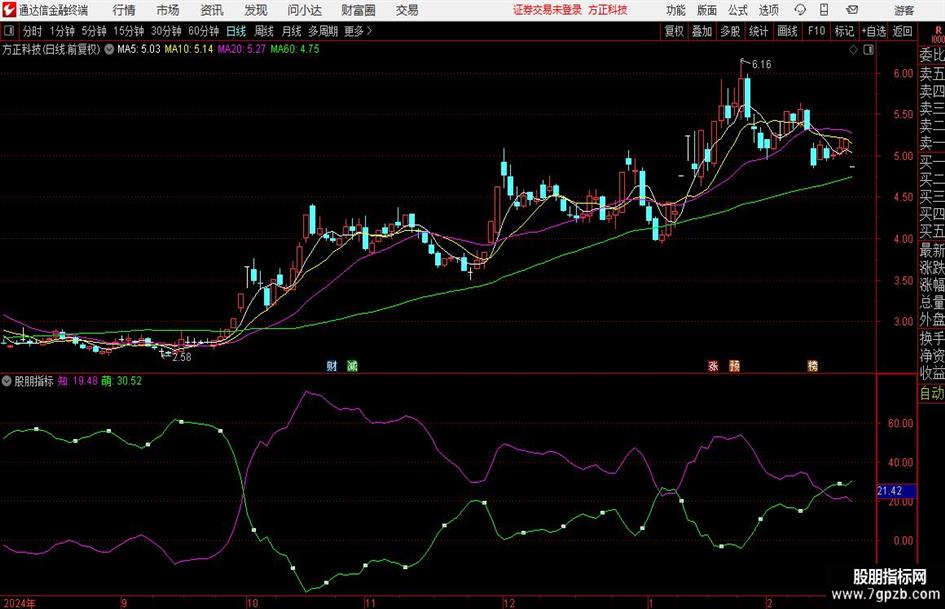The image size is (945, 609).
Task: Click the MA60: 4.75 indicator label
Action: click(x=295, y=49)
